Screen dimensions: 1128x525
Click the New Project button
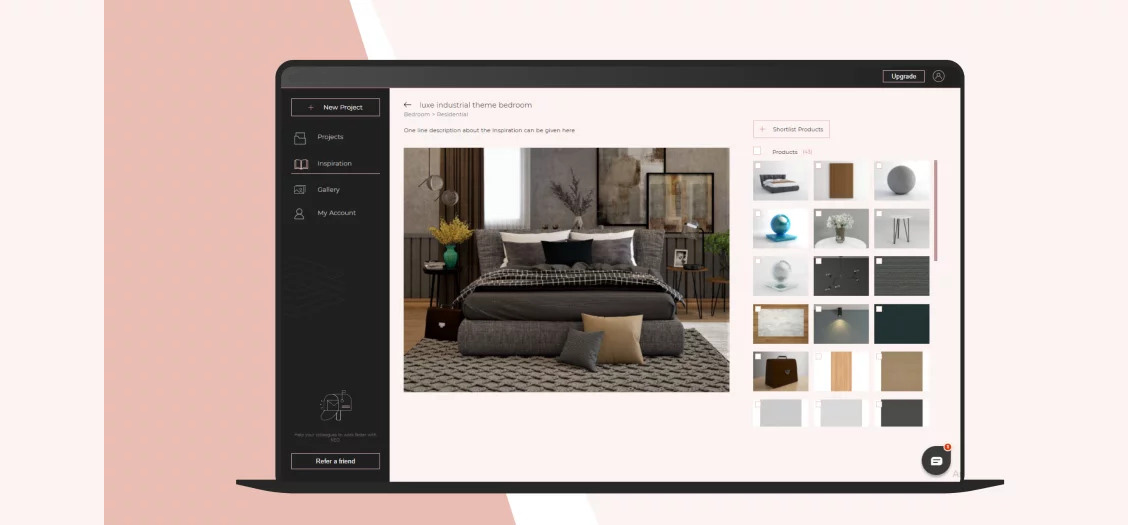click(x=335, y=107)
